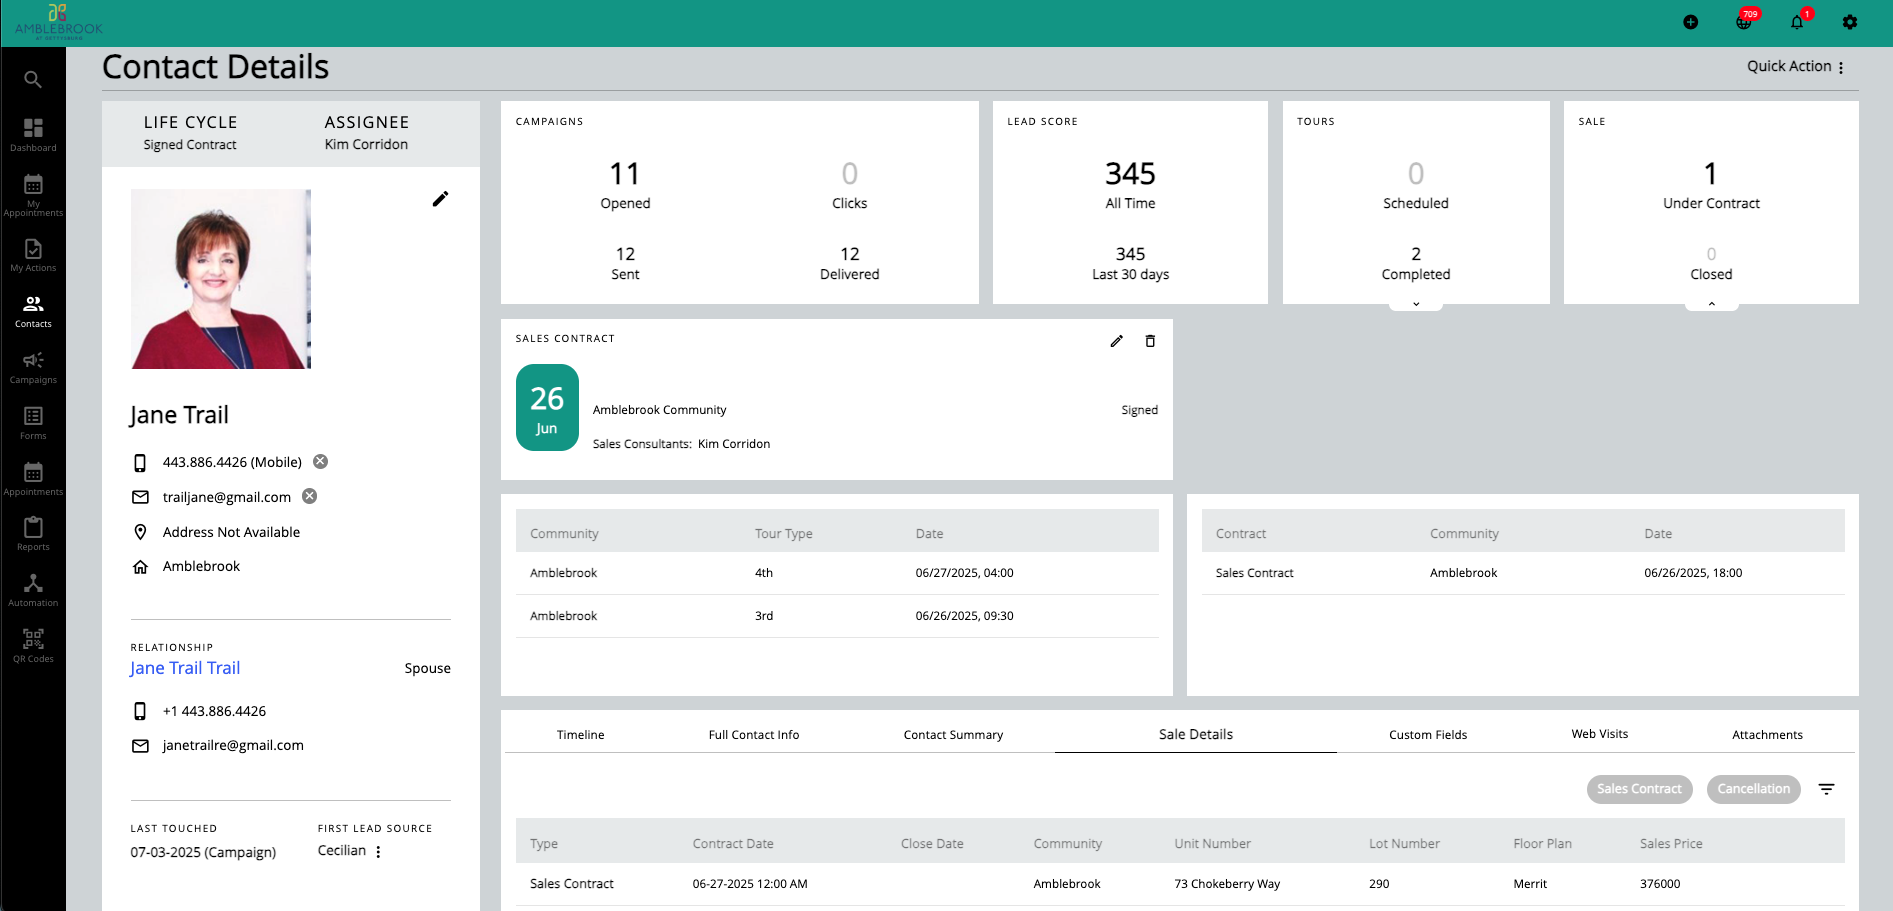Open Reports in sidebar
Image resolution: width=1893 pixels, height=911 pixels.
[x=33, y=534]
